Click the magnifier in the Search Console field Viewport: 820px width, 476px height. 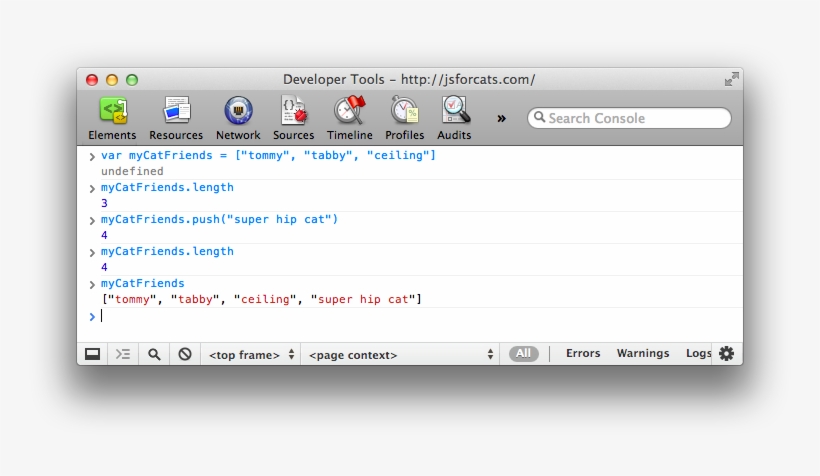click(539, 117)
